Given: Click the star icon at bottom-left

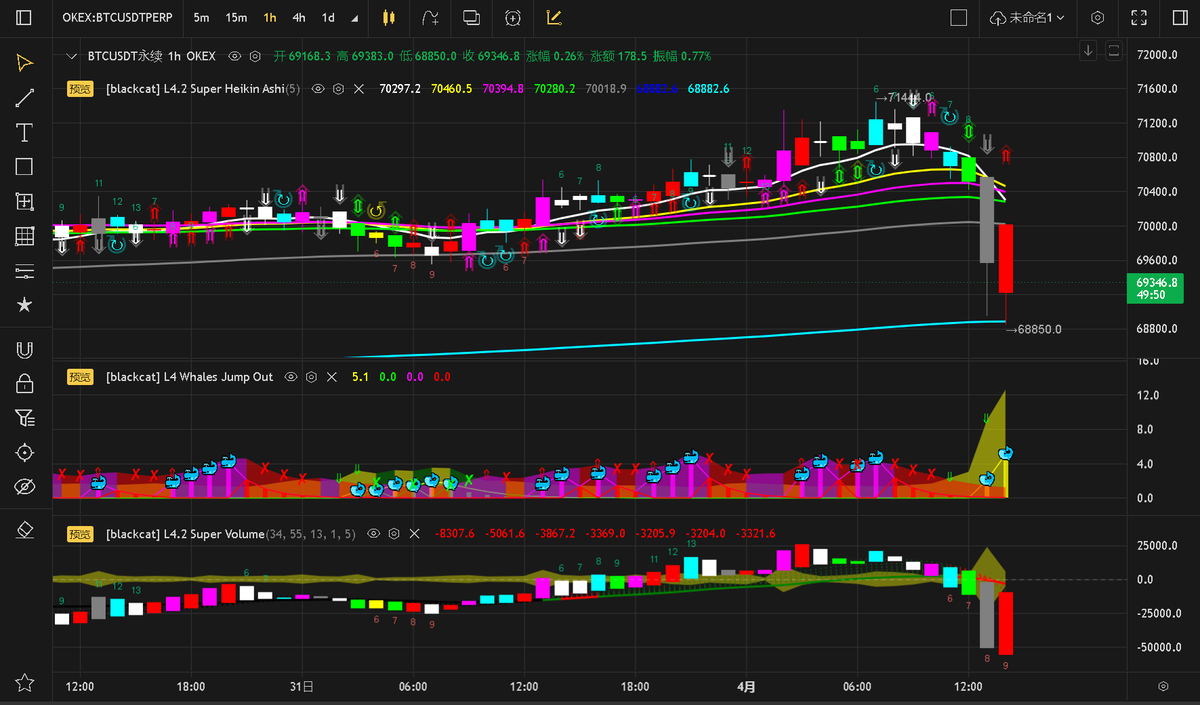Looking at the screenshot, I should (x=25, y=683).
